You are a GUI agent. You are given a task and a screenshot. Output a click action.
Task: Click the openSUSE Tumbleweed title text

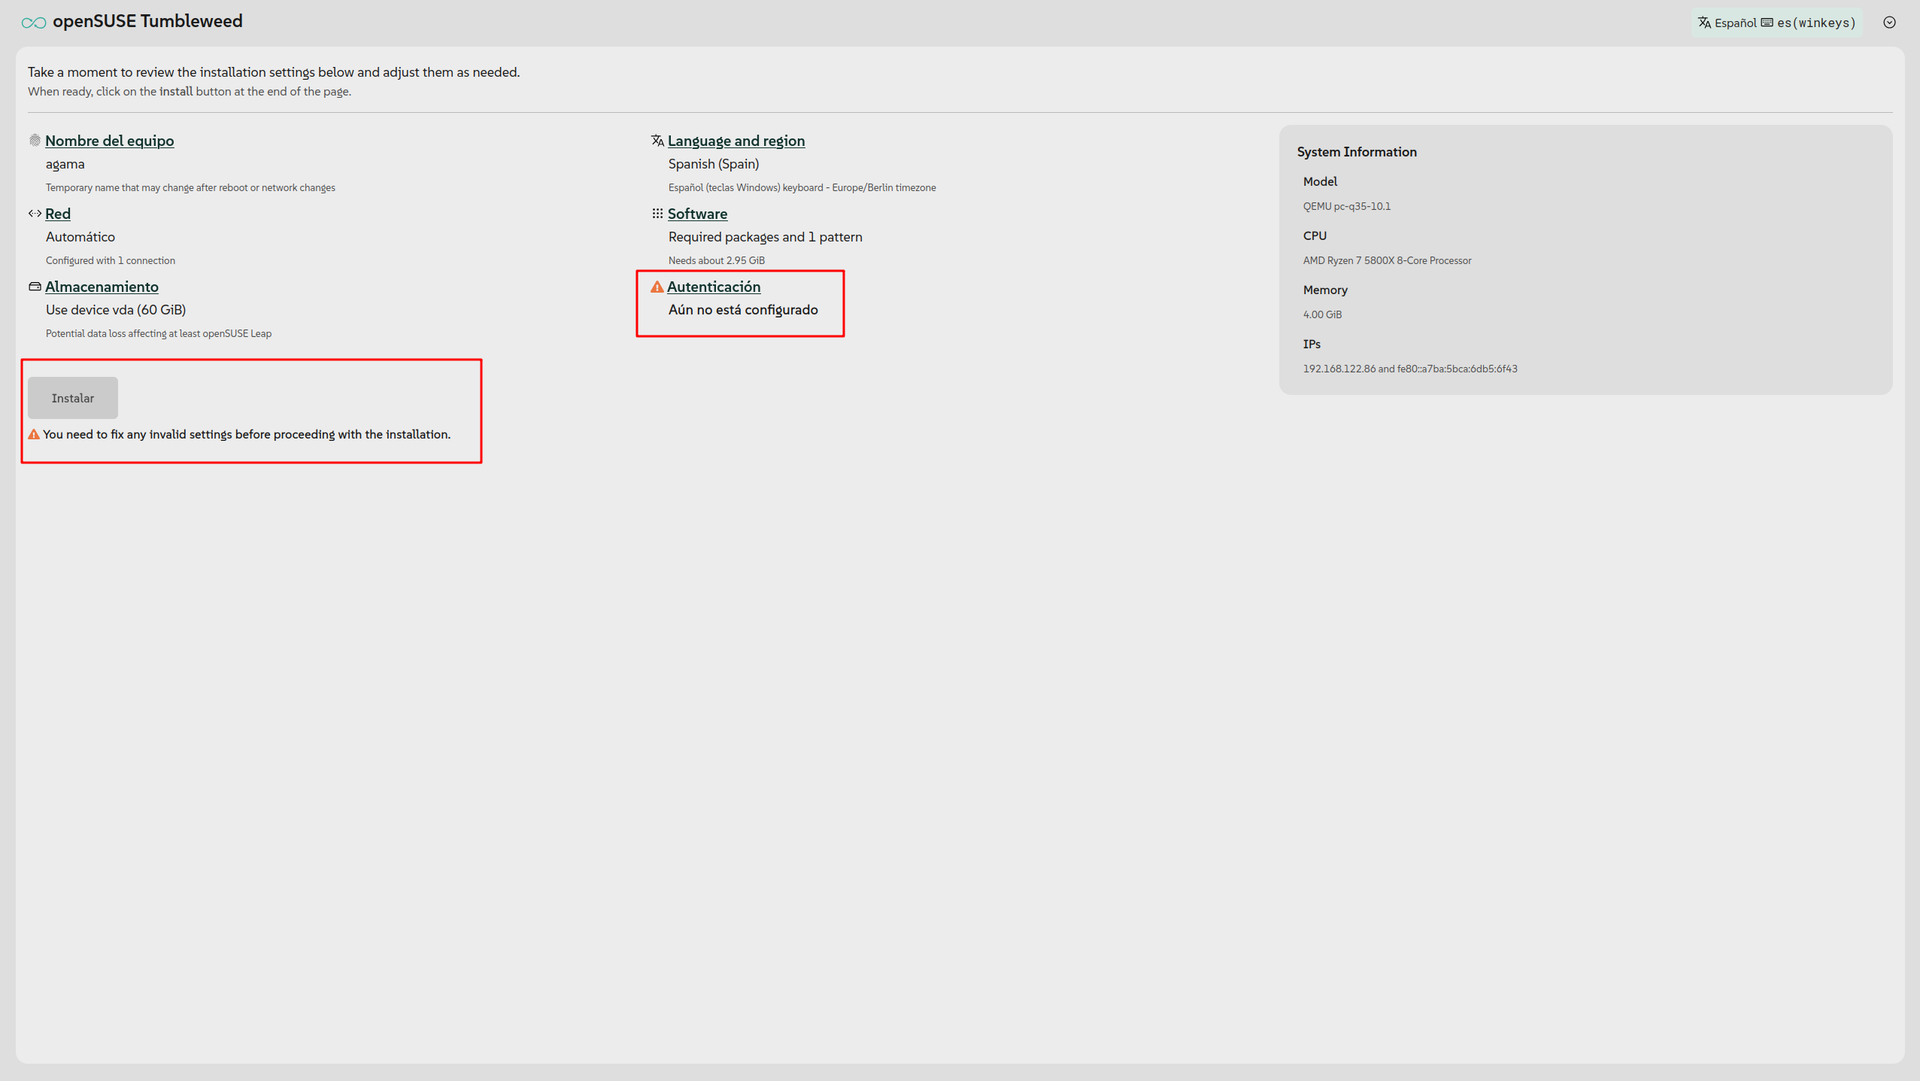click(x=147, y=21)
